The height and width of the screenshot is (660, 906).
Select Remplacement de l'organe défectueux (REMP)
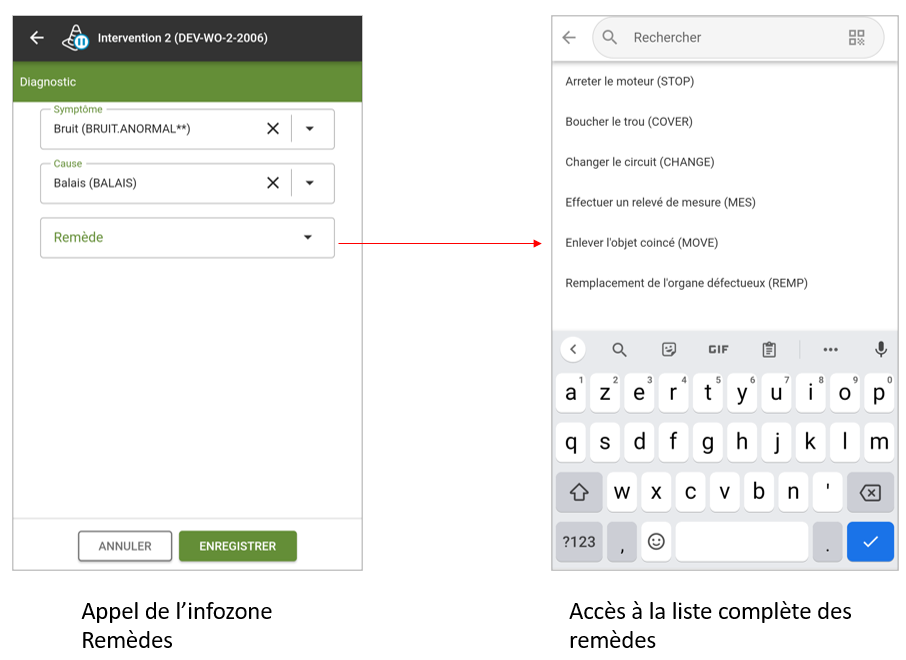click(x=686, y=283)
